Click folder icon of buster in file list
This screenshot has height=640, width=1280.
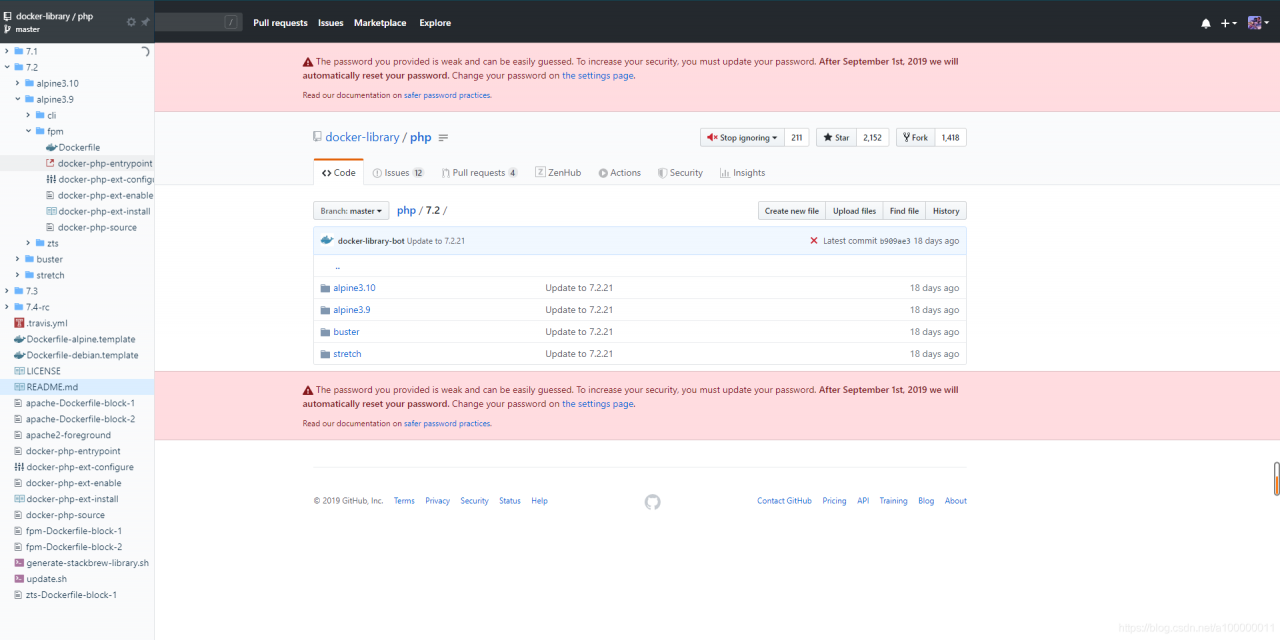pos(325,332)
